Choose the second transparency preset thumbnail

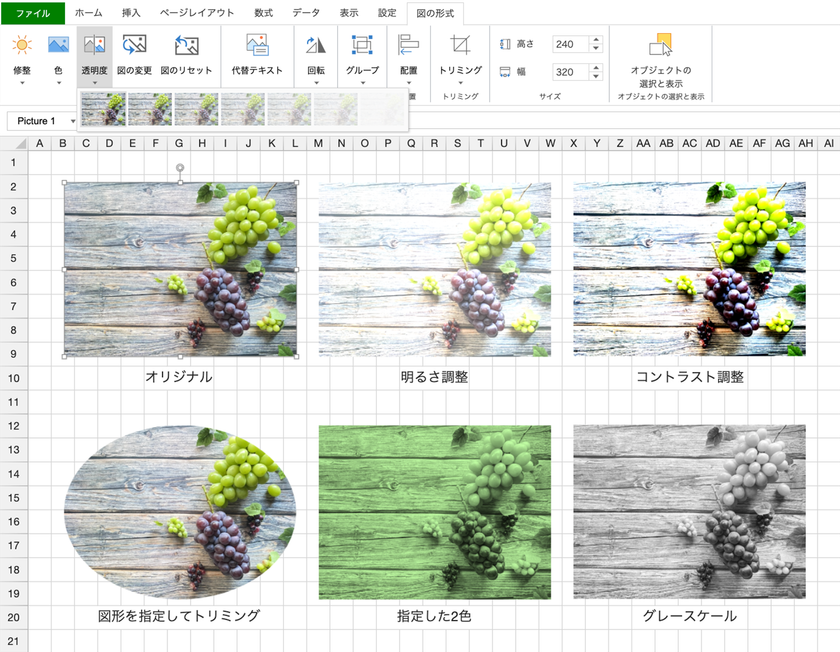coord(150,109)
